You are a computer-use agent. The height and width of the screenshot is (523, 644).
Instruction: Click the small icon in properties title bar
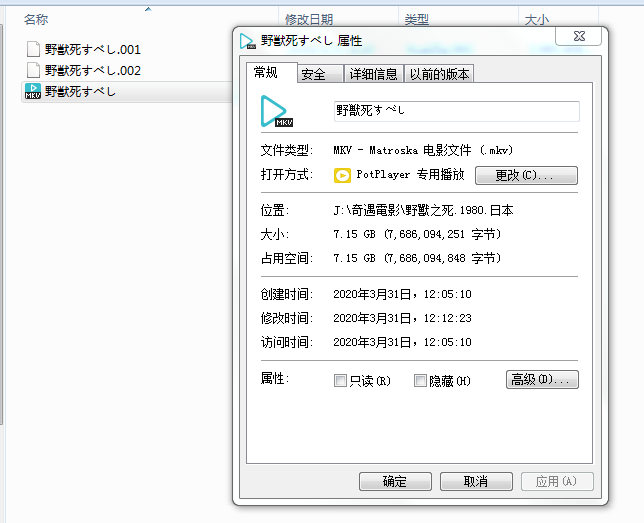[x=247, y=41]
